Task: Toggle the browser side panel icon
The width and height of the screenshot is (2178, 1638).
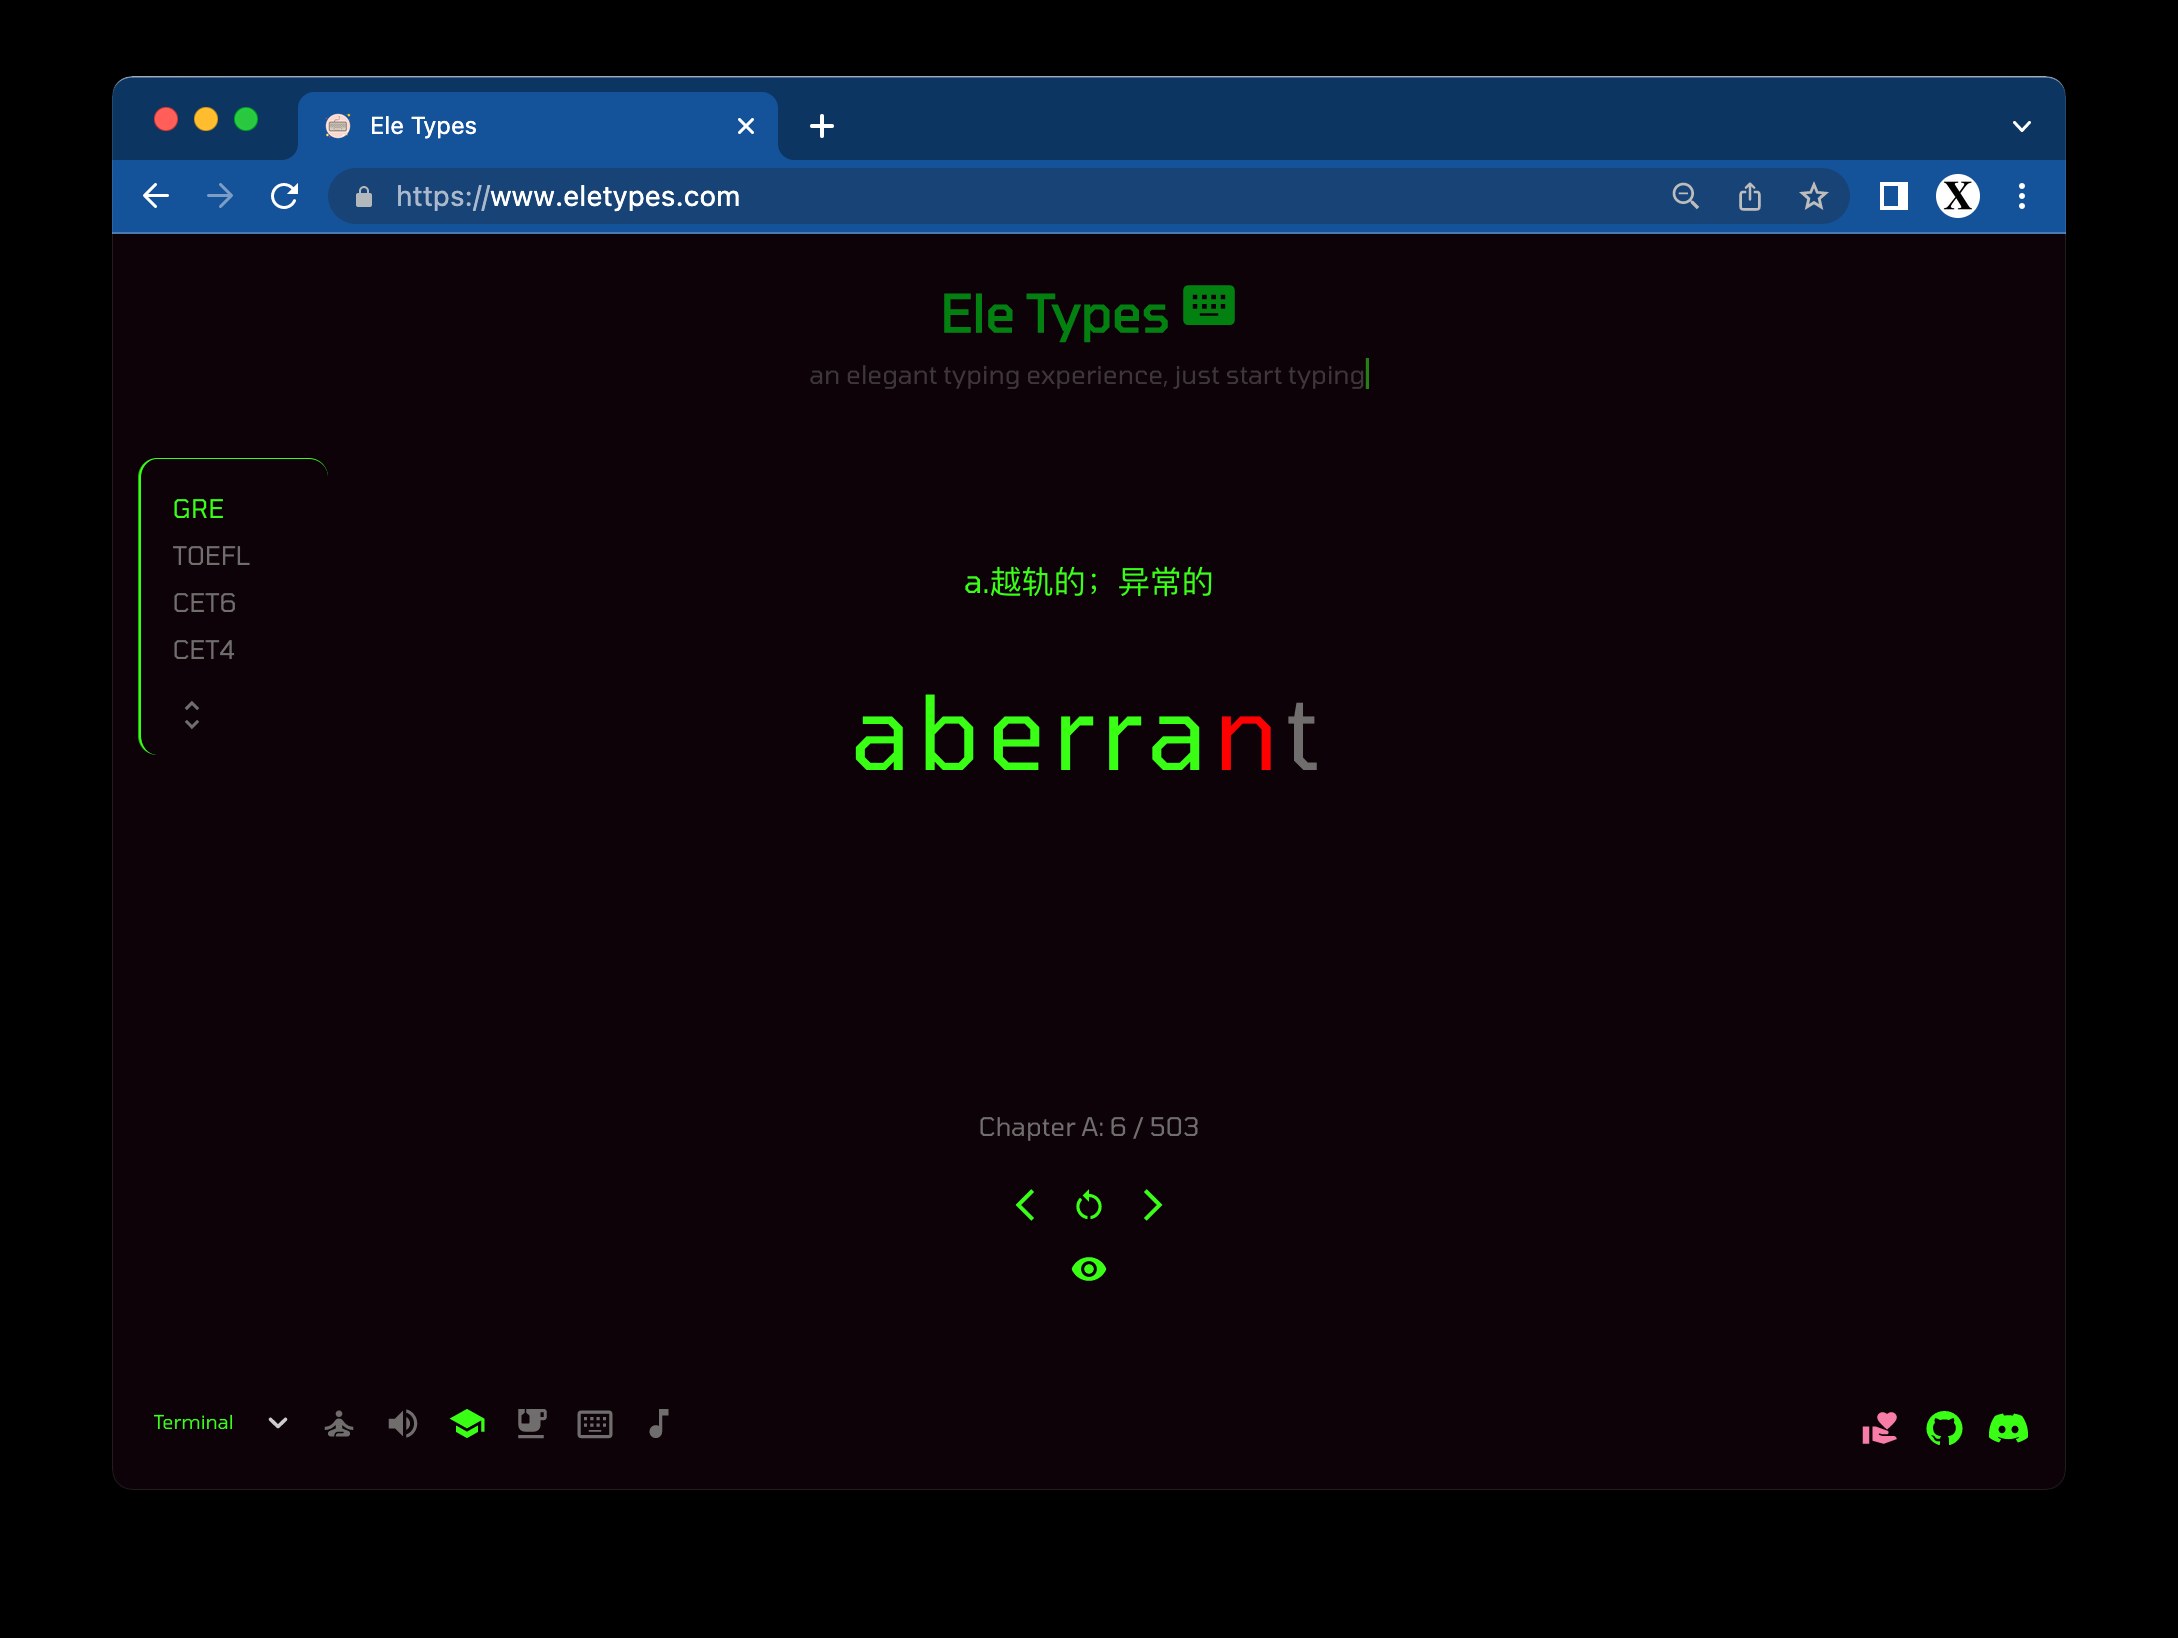Action: coord(1893,196)
